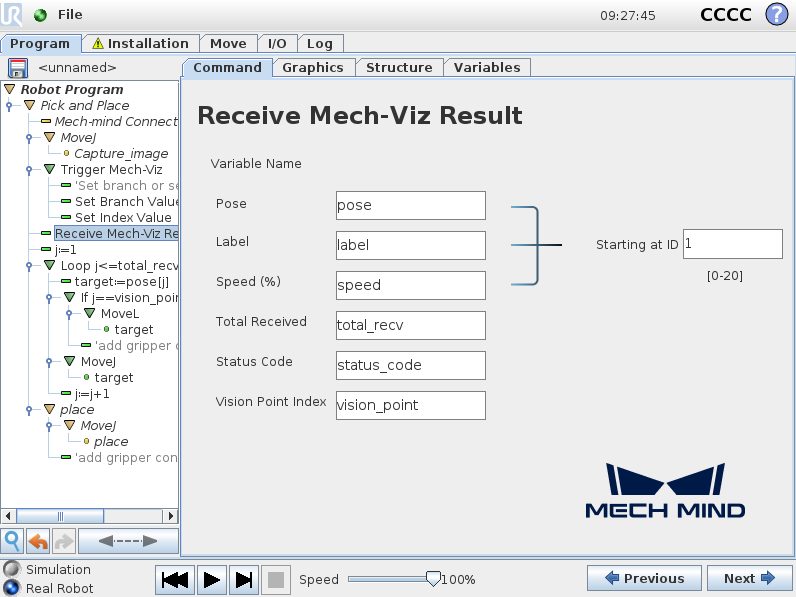Image resolution: width=796 pixels, height=597 pixels.
Task: Edit the Label variable name field
Action: pos(411,245)
